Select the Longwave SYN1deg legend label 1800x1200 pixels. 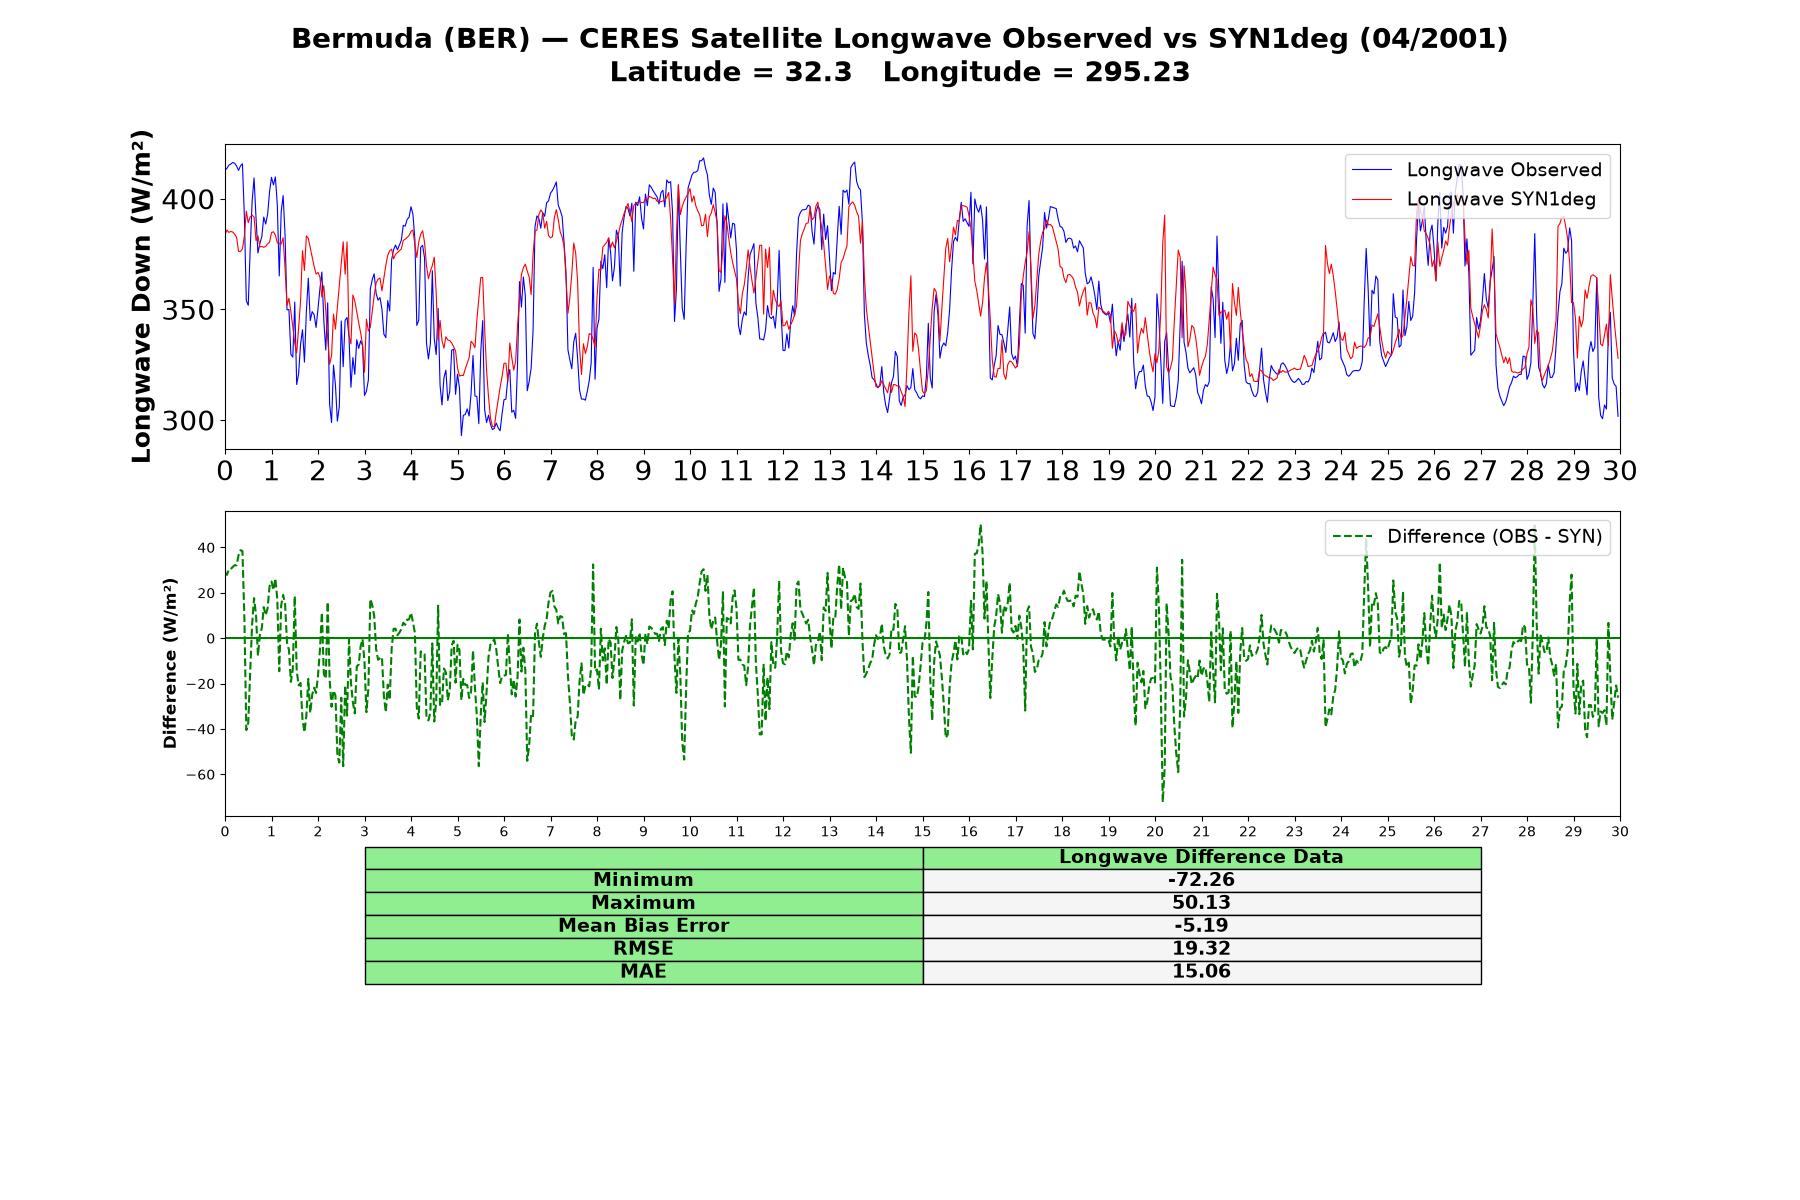tap(1501, 199)
